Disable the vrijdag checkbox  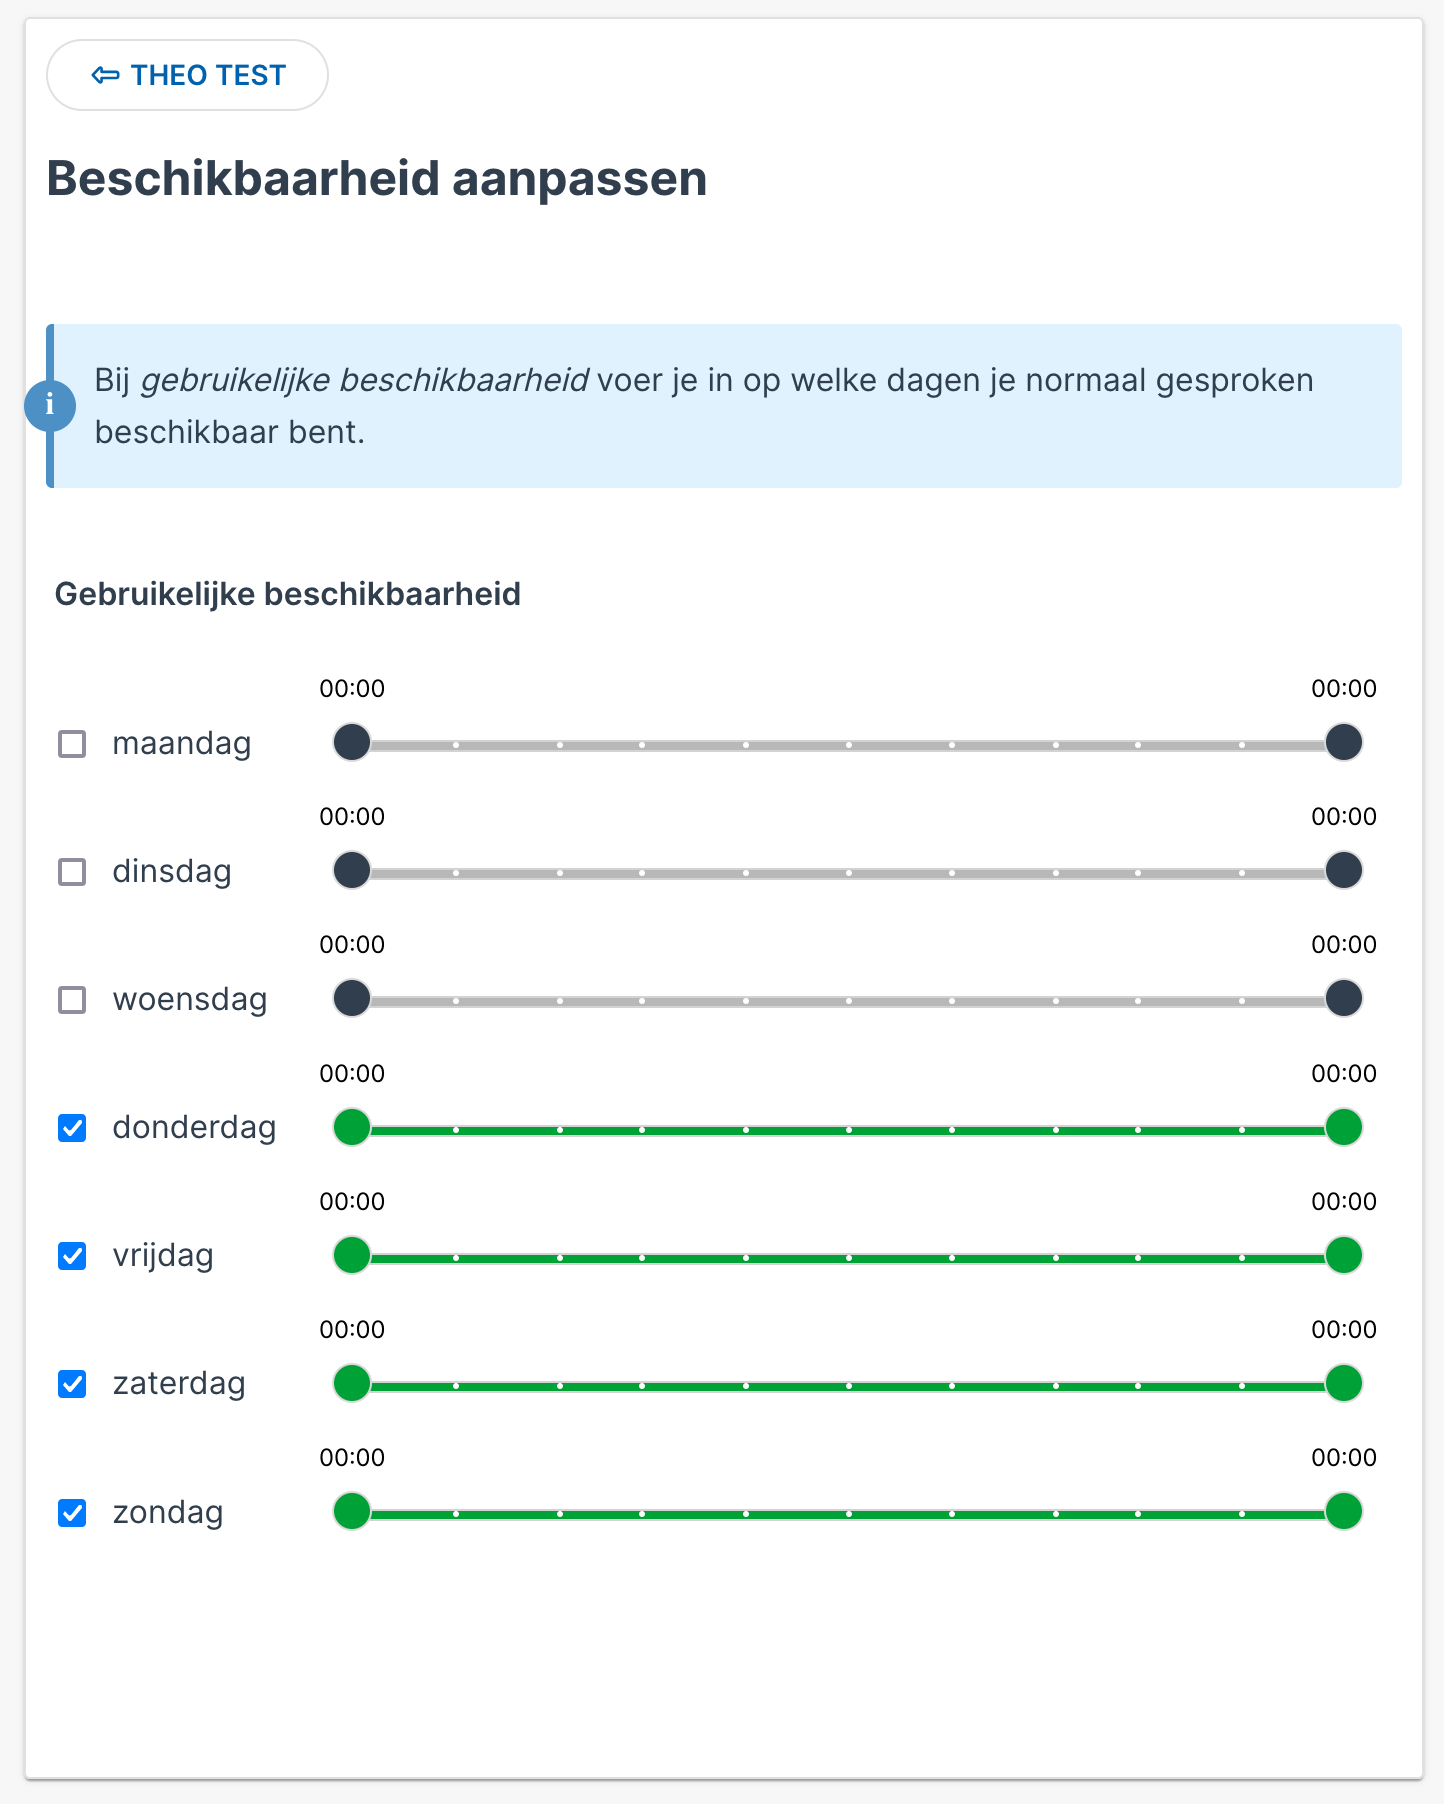pos(72,1256)
